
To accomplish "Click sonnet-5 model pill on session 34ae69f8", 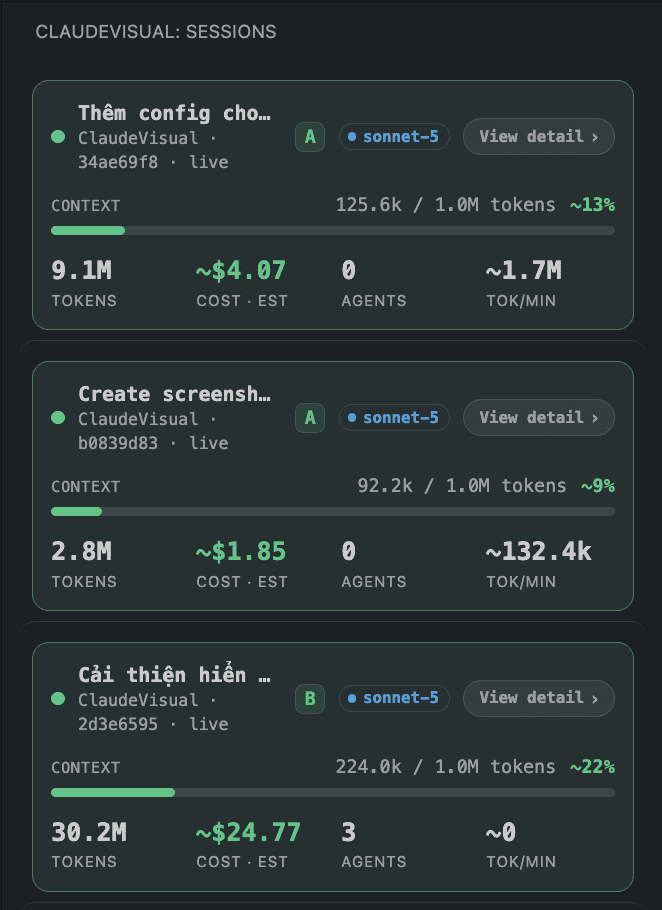I will tap(394, 137).
